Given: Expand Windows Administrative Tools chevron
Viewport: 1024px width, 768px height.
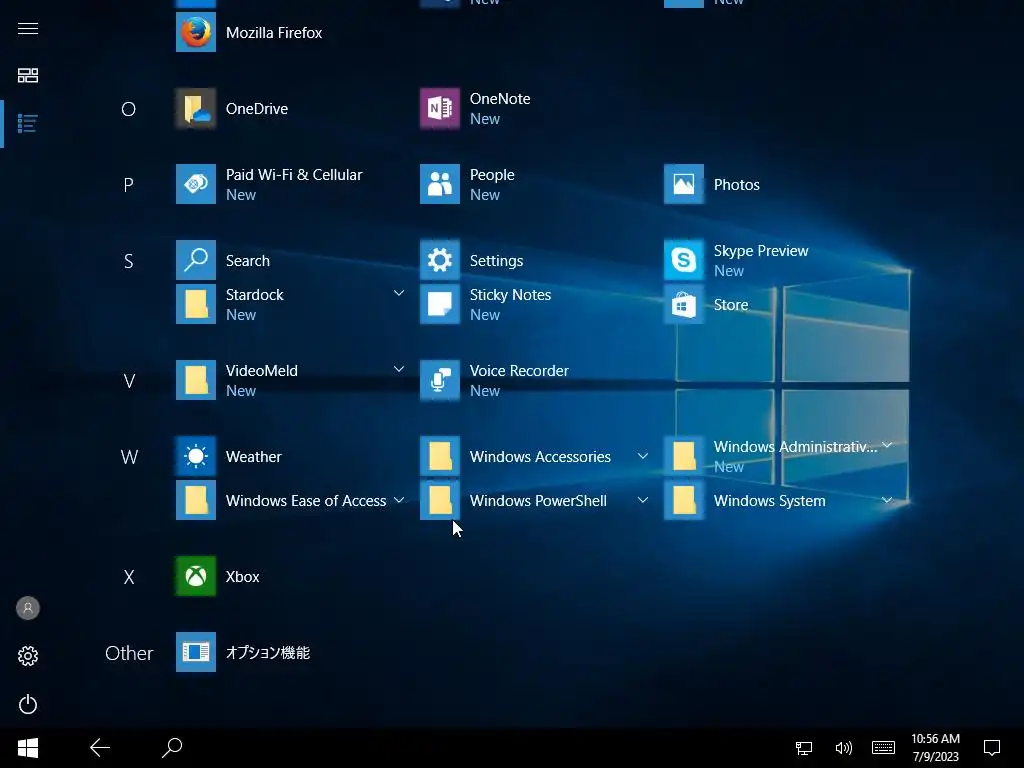Looking at the screenshot, I should pyautogui.click(x=887, y=445).
